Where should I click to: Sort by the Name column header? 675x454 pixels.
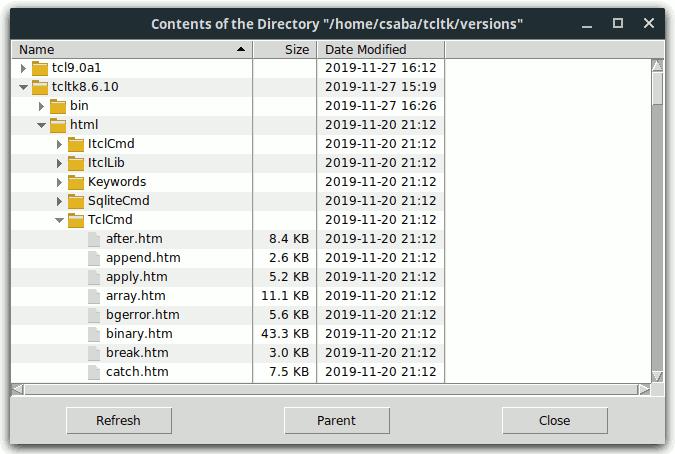click(x=130, y=49)
